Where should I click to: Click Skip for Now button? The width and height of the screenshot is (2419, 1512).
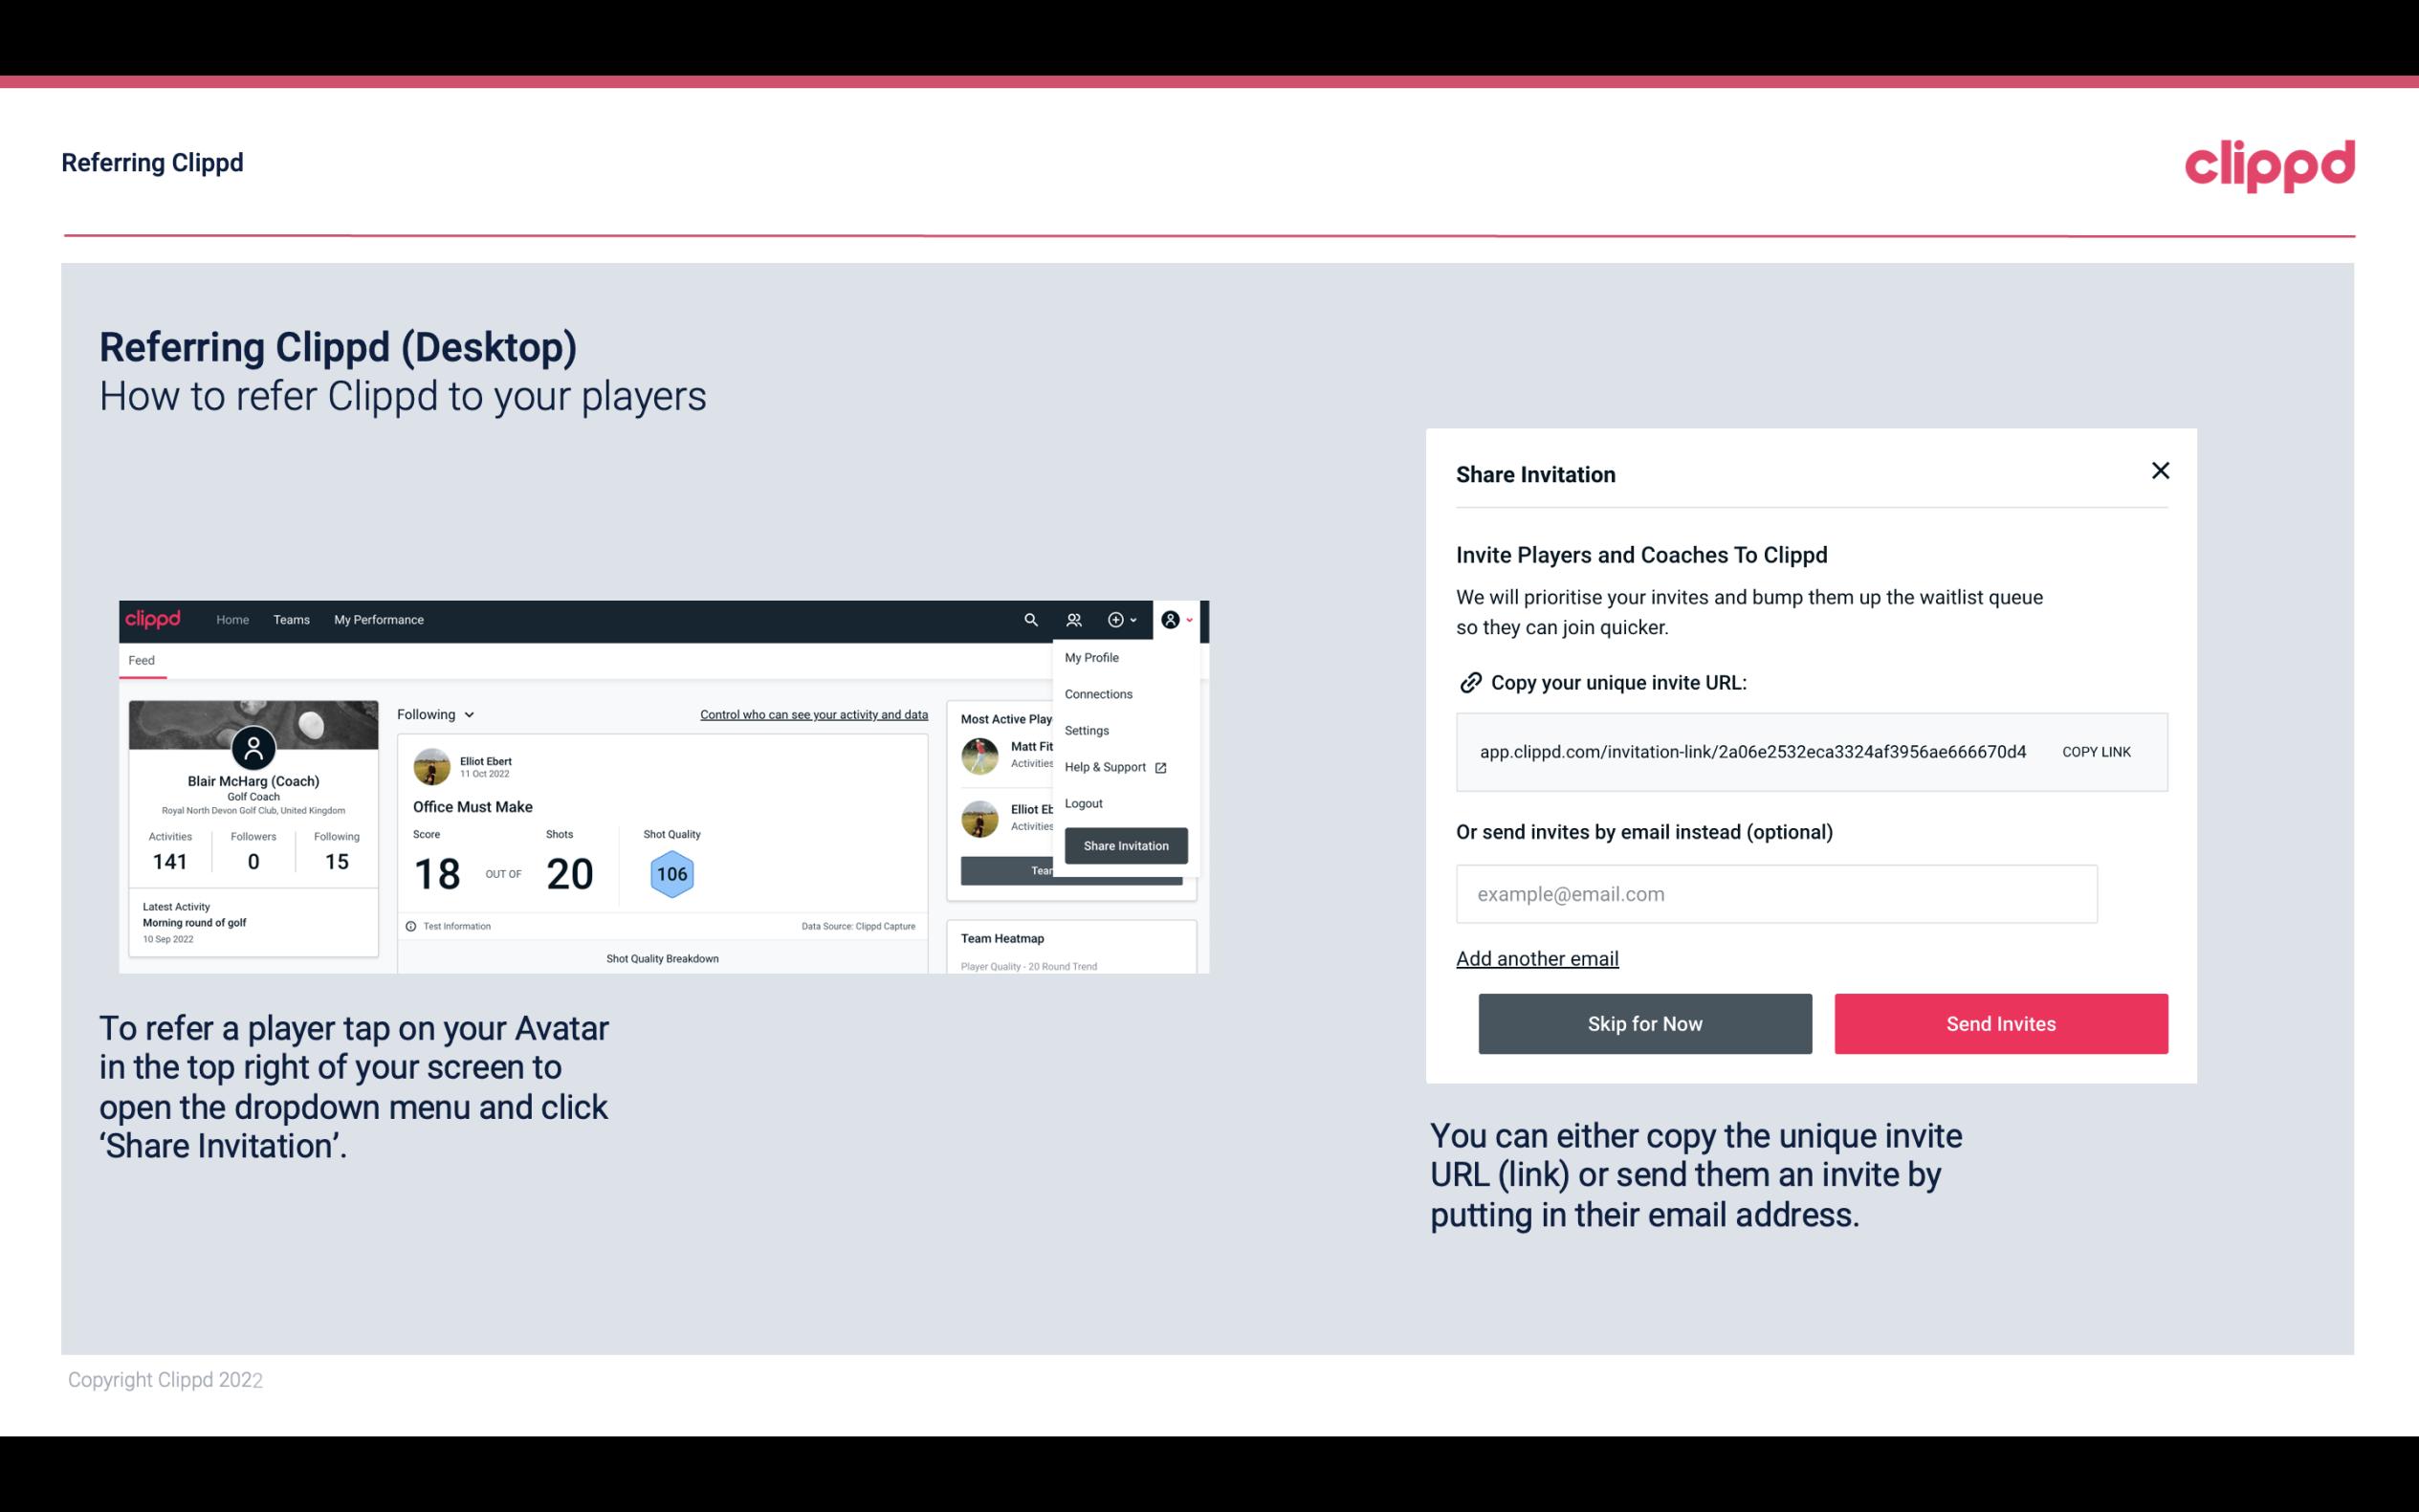coord(1644,1022)
